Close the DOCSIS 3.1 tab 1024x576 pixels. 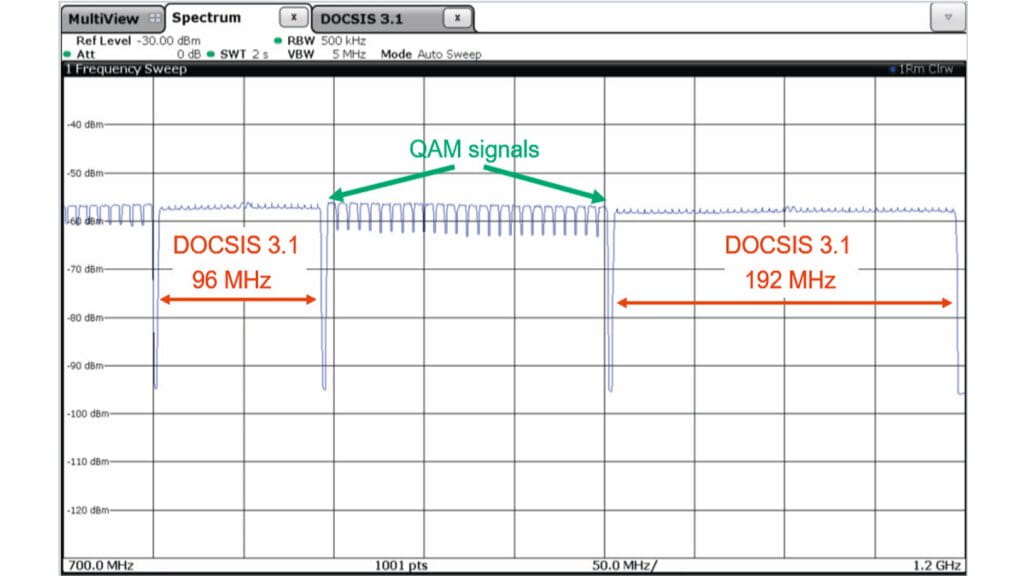click(x=456, y=17)
